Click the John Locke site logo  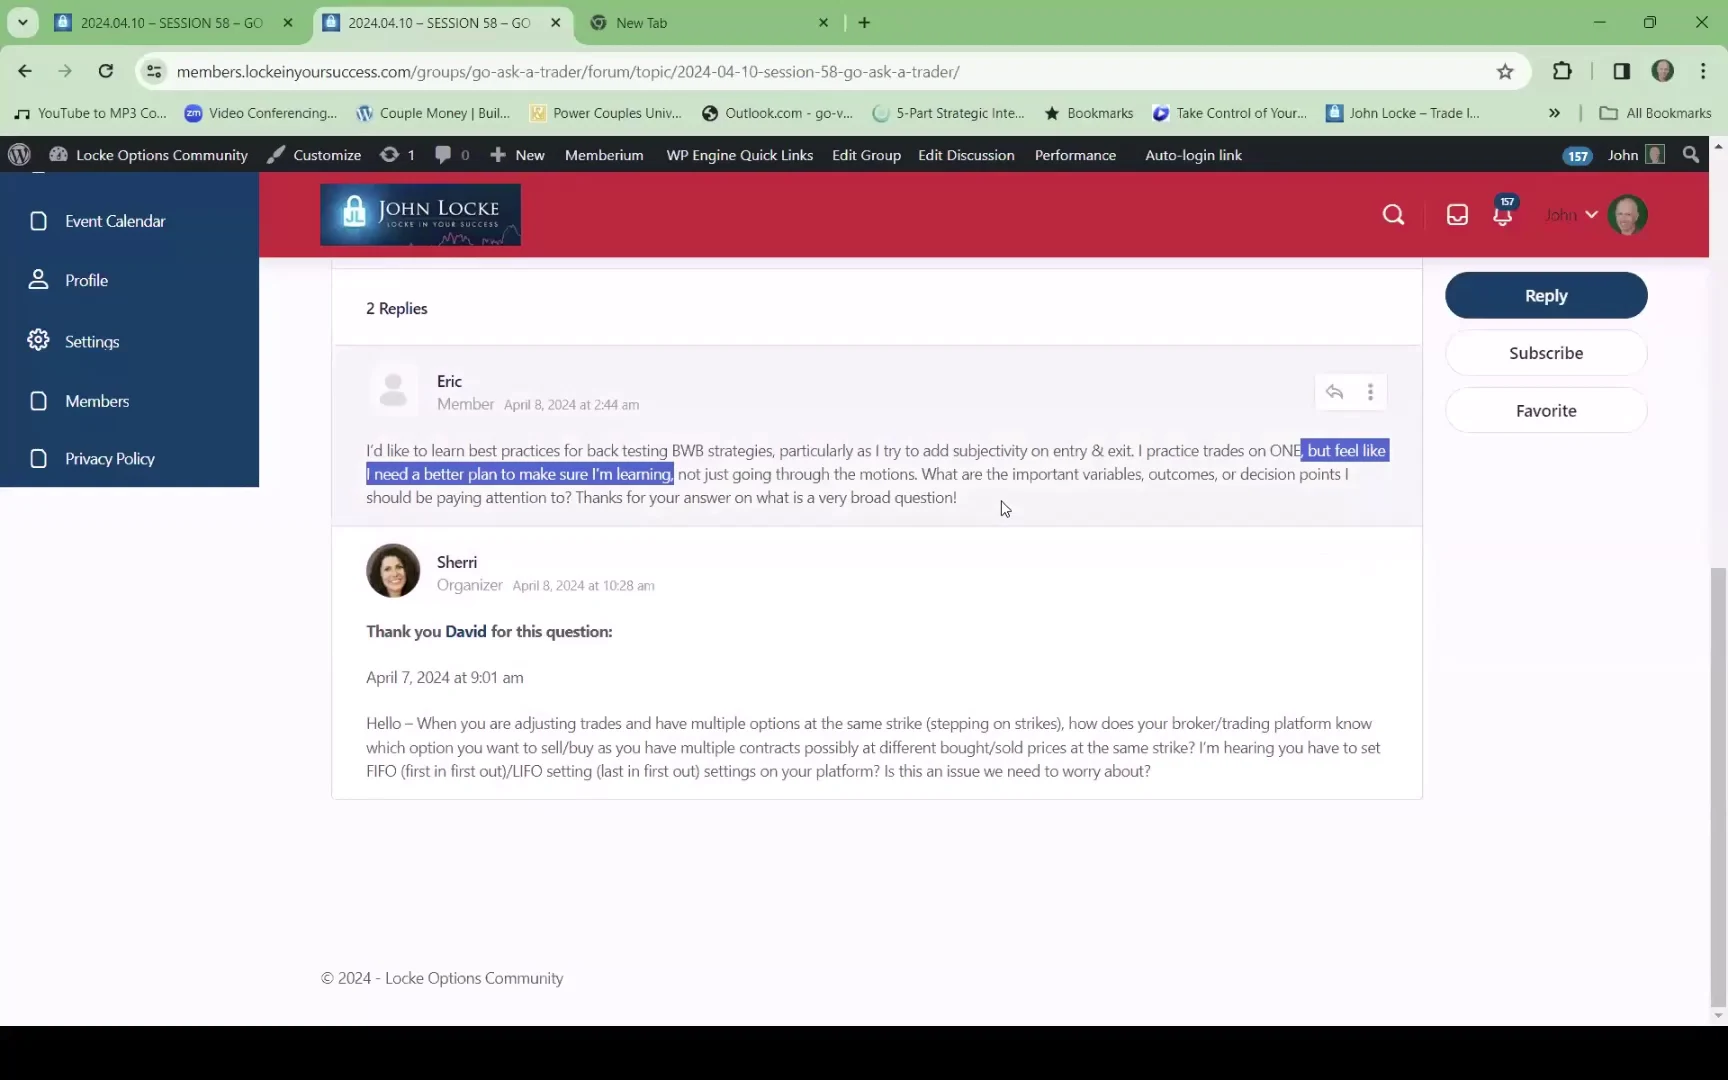(x=420, y=215)
